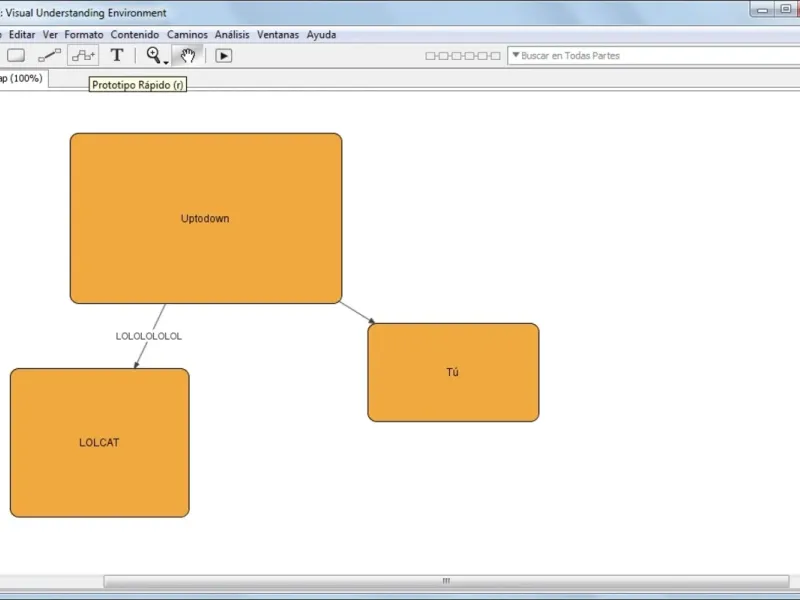The image size is (800, 600).
Task: Open the Contenido menu
Action: (135, 35)
